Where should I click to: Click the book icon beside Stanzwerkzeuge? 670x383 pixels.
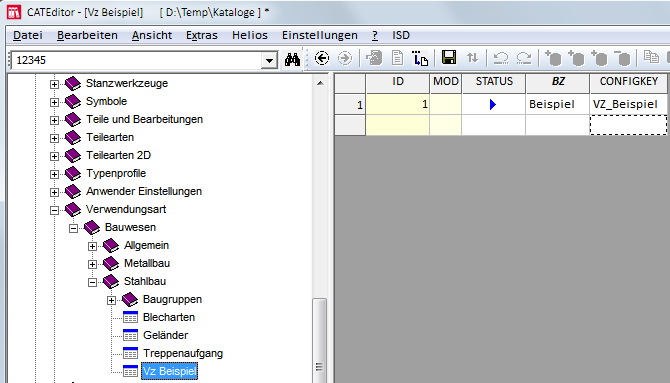click(x=73, y=83)
